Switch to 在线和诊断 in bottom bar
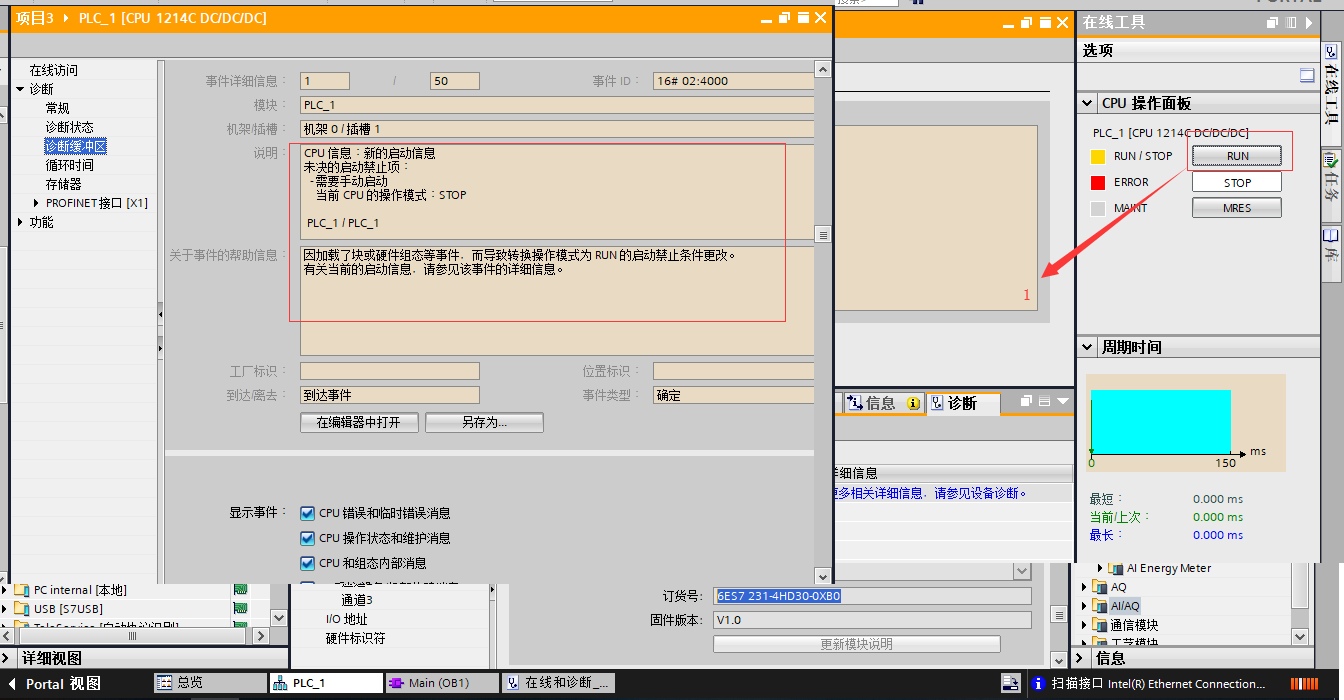 (x=558, y=682)
